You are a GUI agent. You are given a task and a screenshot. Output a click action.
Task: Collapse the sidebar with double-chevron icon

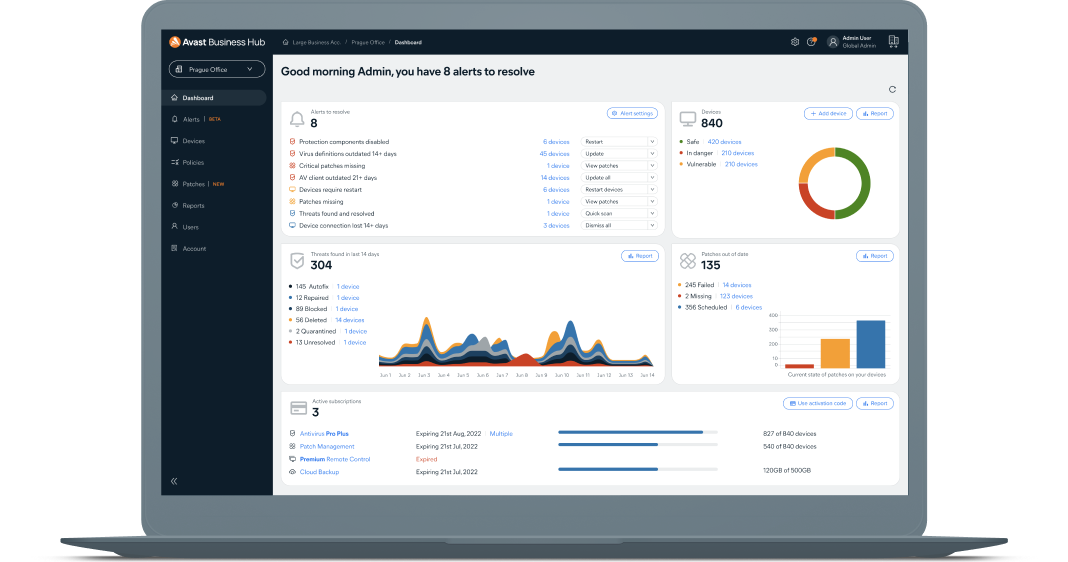[x=174, y=481]
